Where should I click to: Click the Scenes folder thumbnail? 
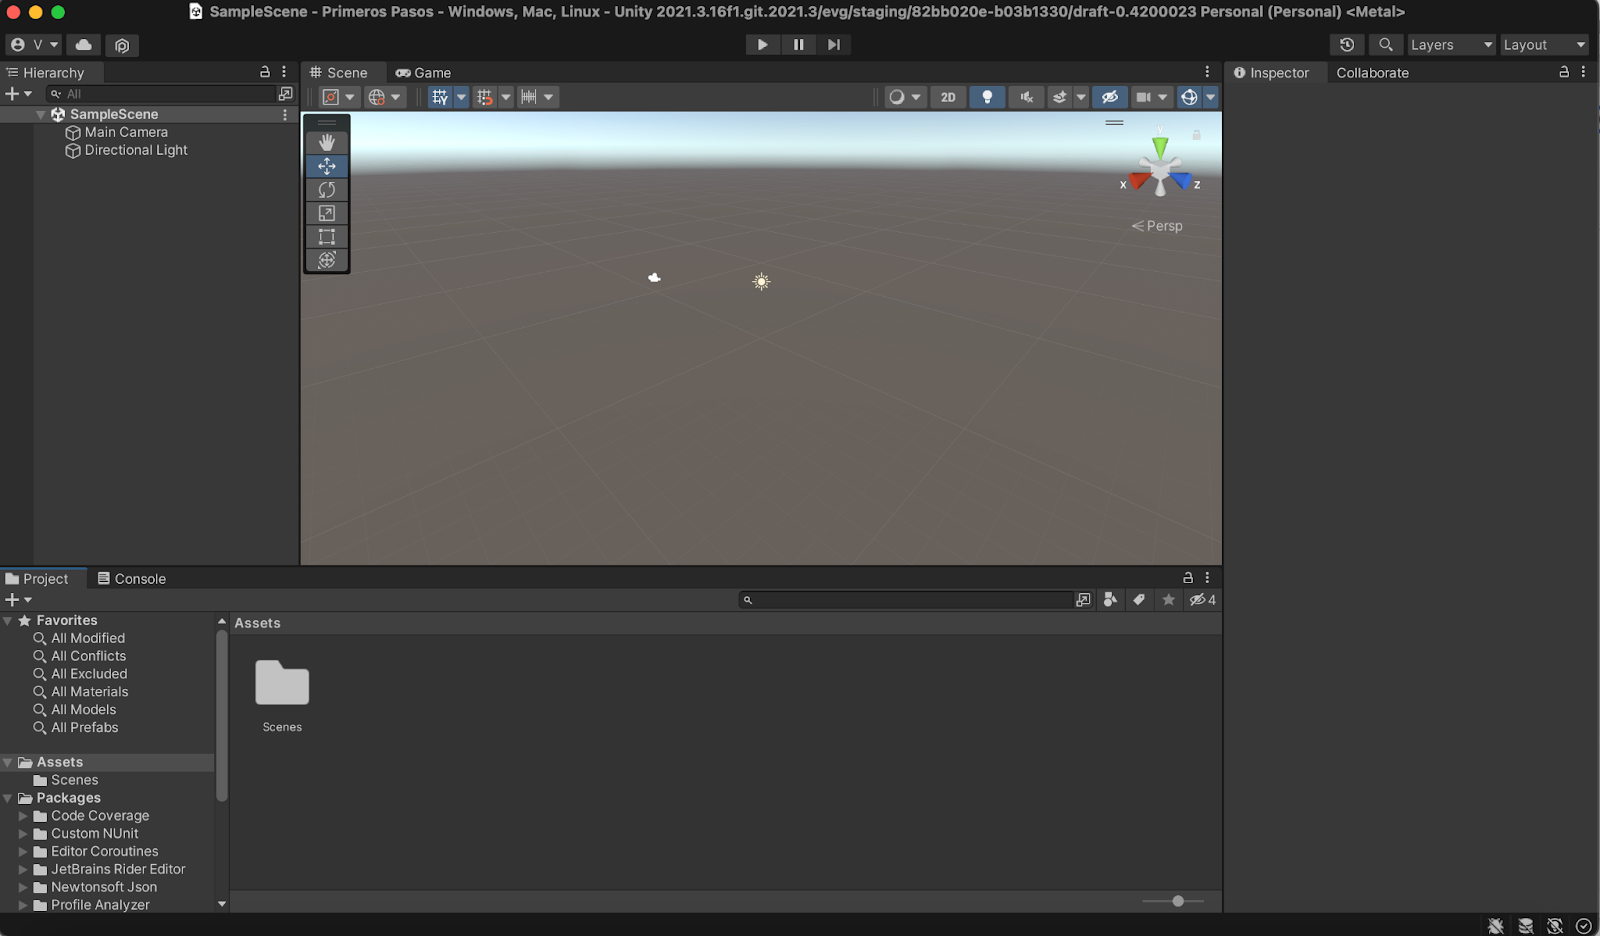click(282, 684)
